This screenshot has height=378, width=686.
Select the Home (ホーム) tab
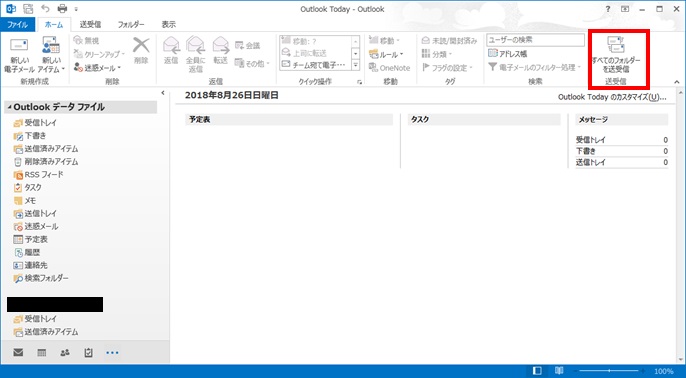tap(54, 24)
